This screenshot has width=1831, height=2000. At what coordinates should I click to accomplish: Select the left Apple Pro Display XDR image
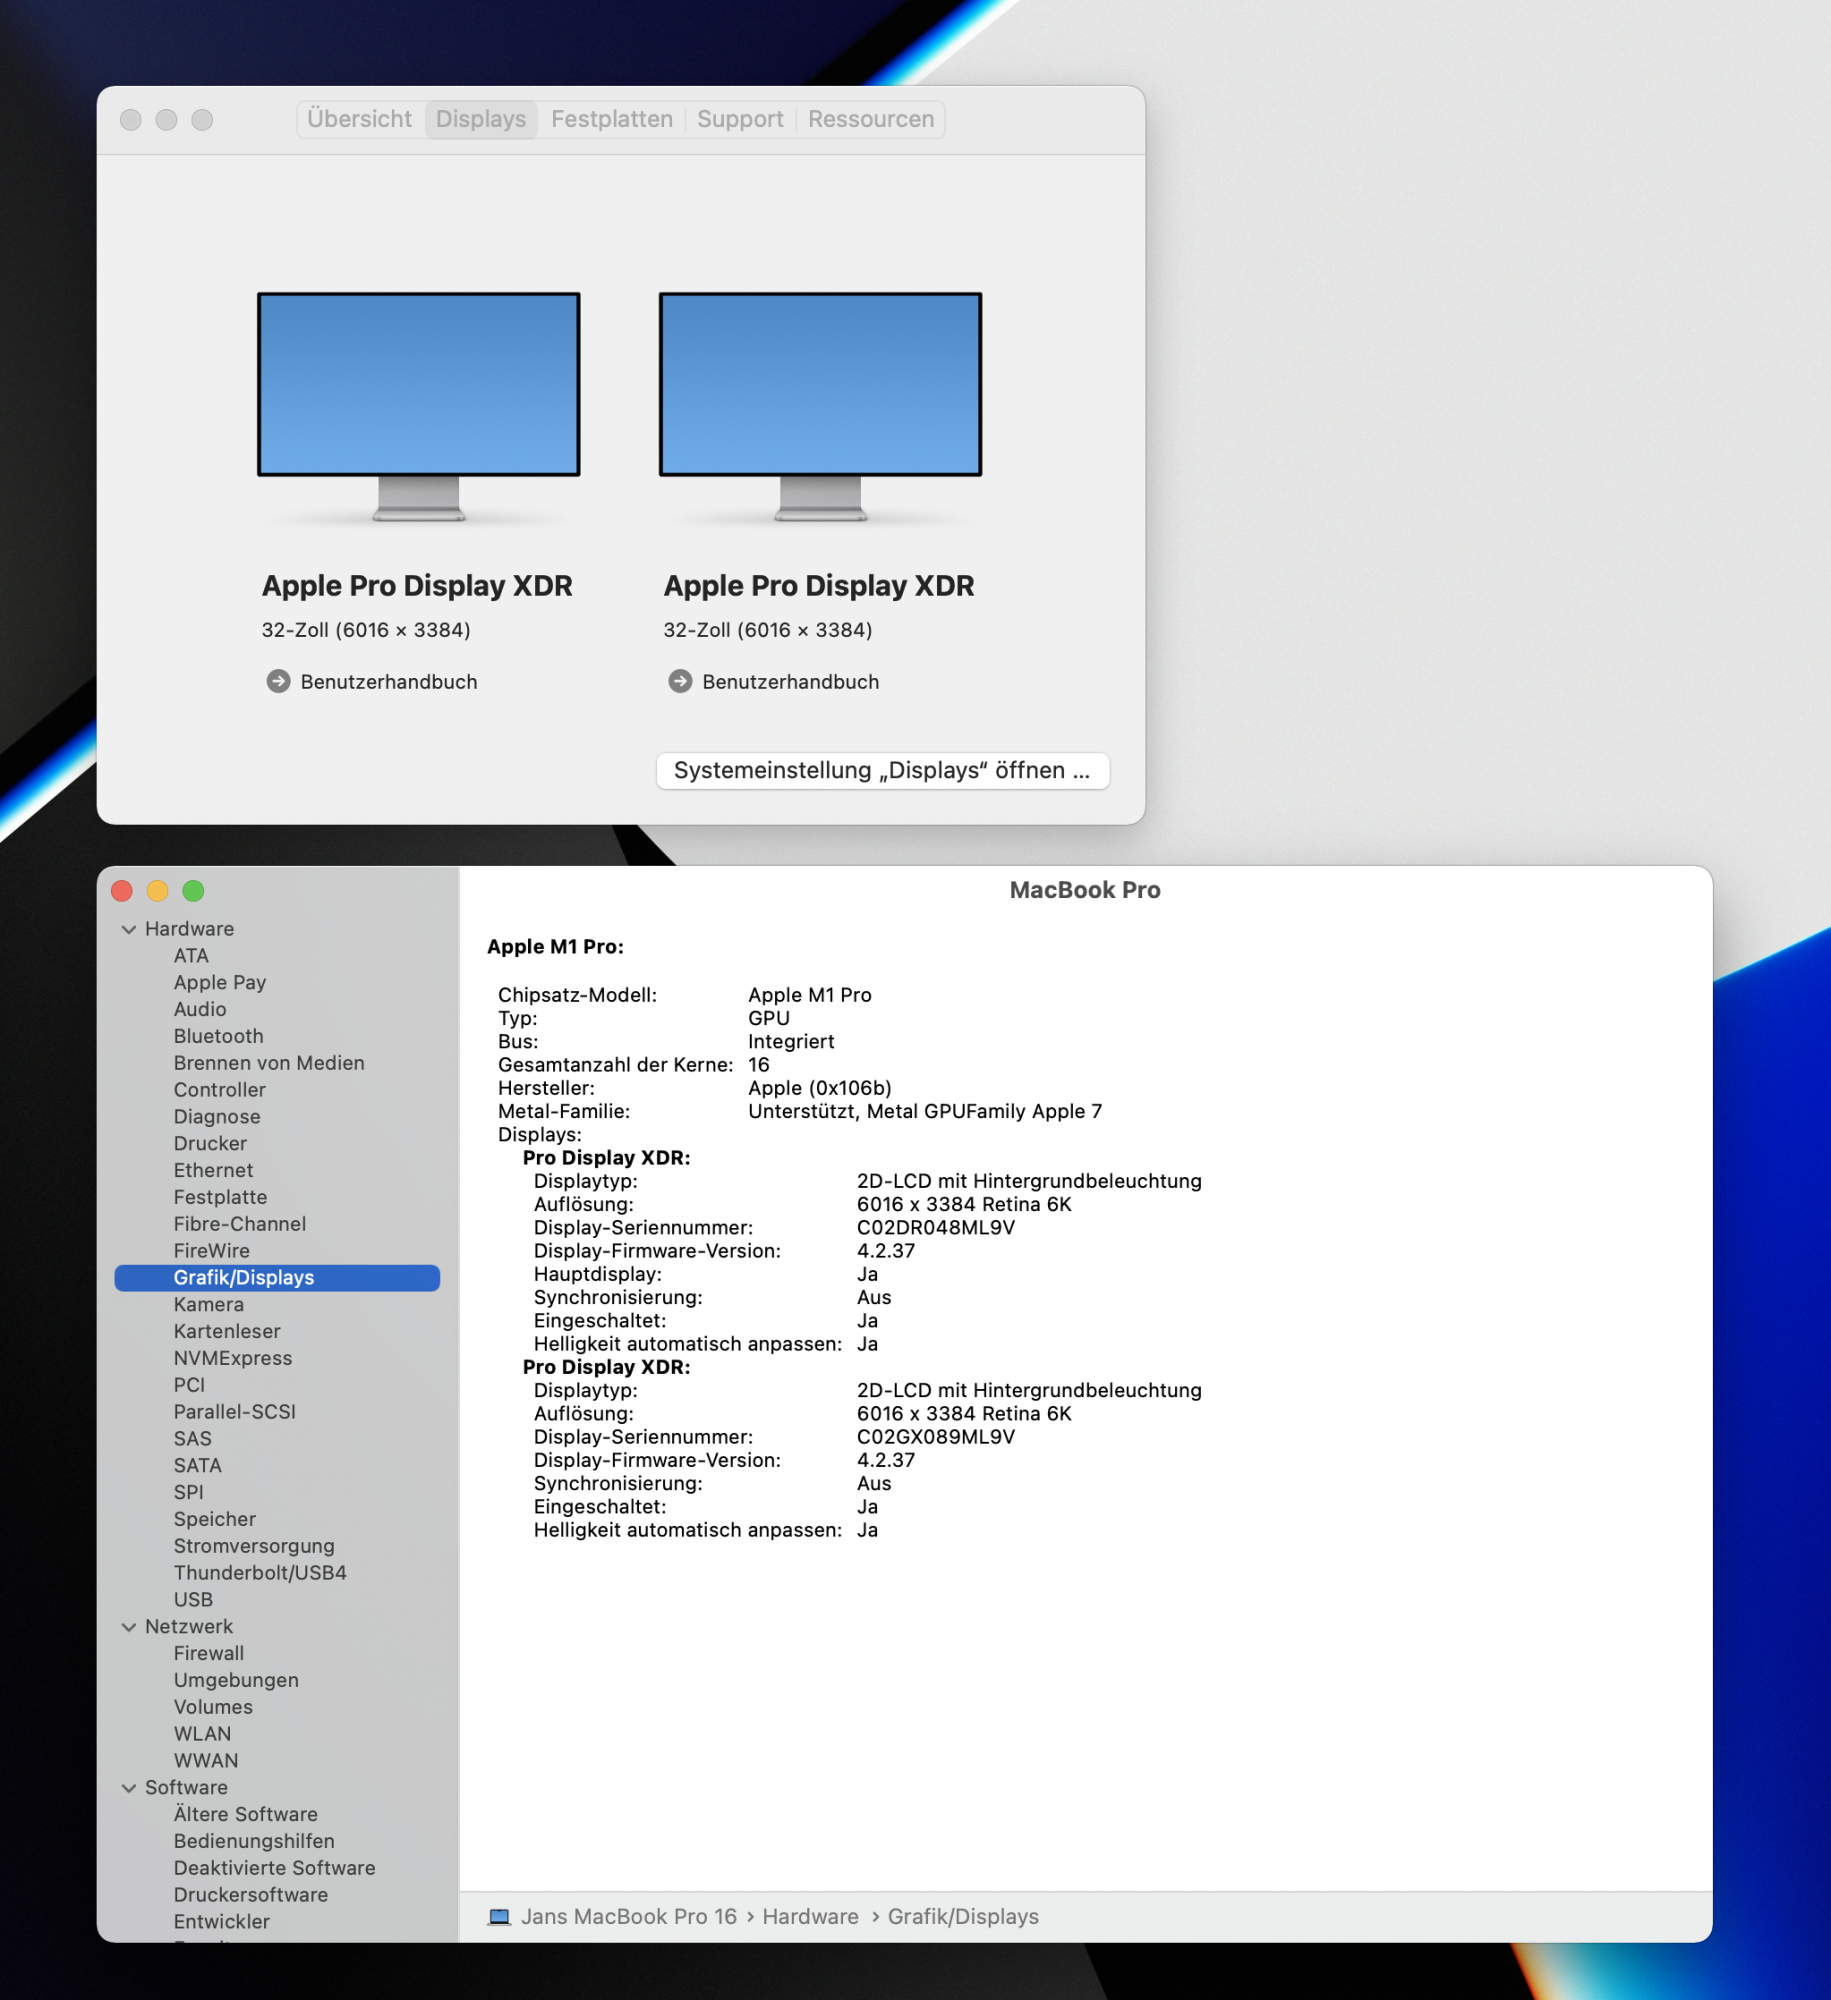(419, 407)
